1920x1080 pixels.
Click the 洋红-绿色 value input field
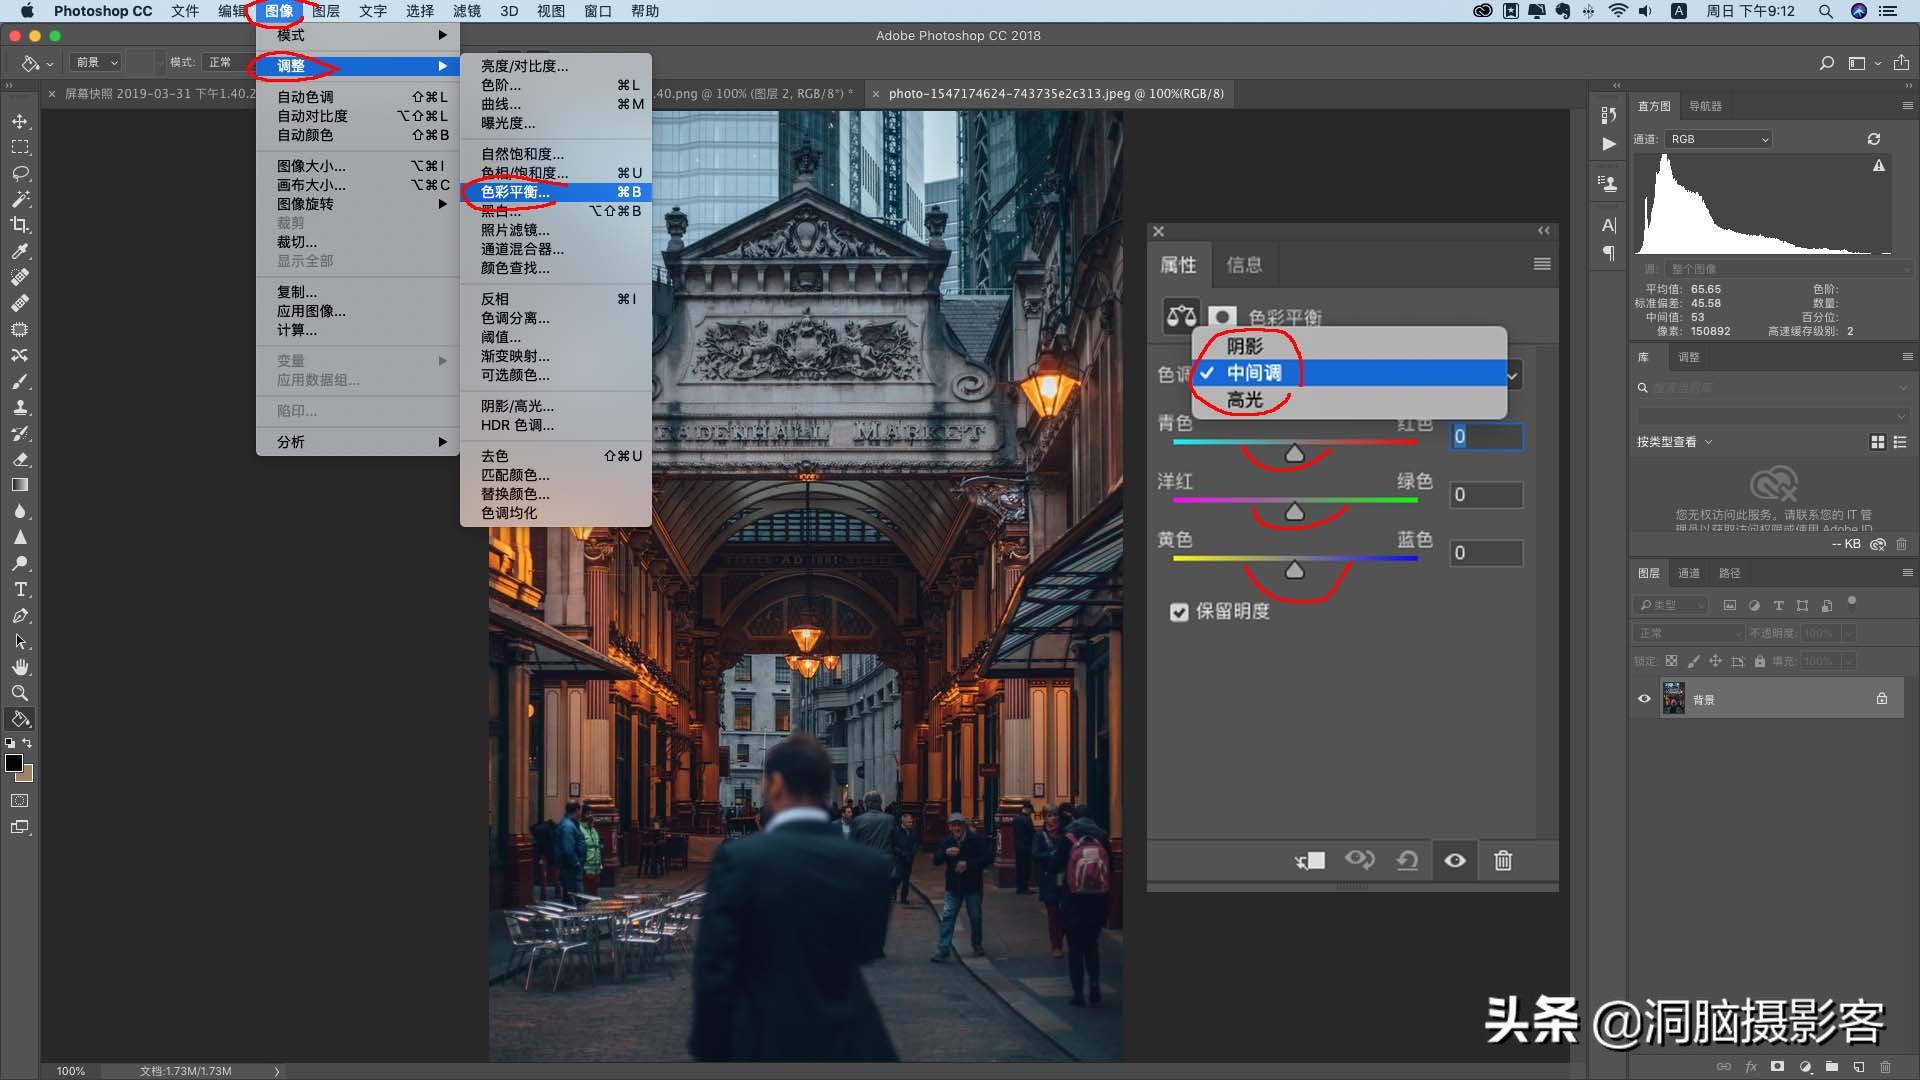point(1486,495)
